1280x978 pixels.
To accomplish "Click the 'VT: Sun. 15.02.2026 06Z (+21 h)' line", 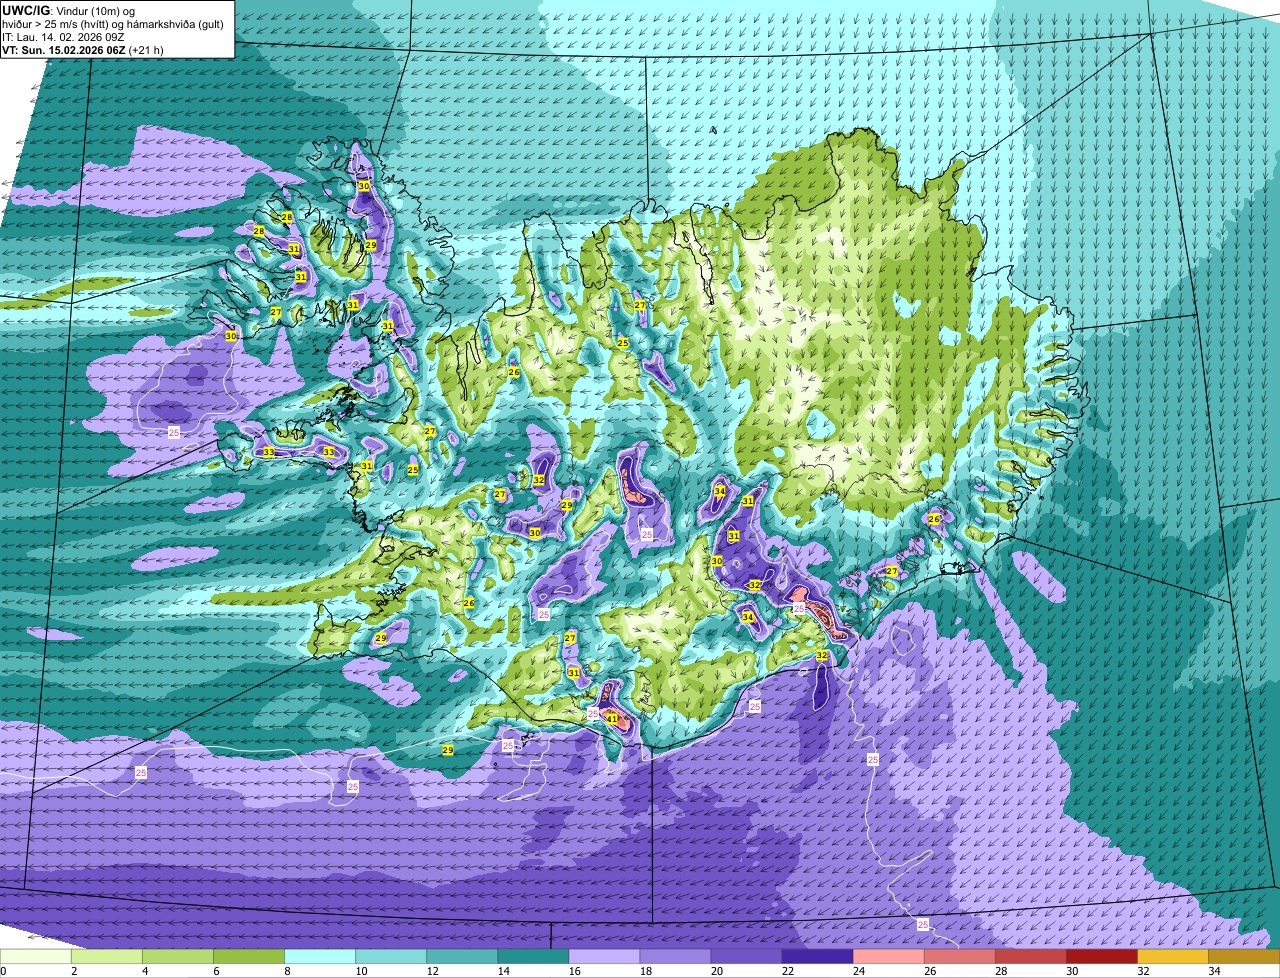I will [83, 48].
